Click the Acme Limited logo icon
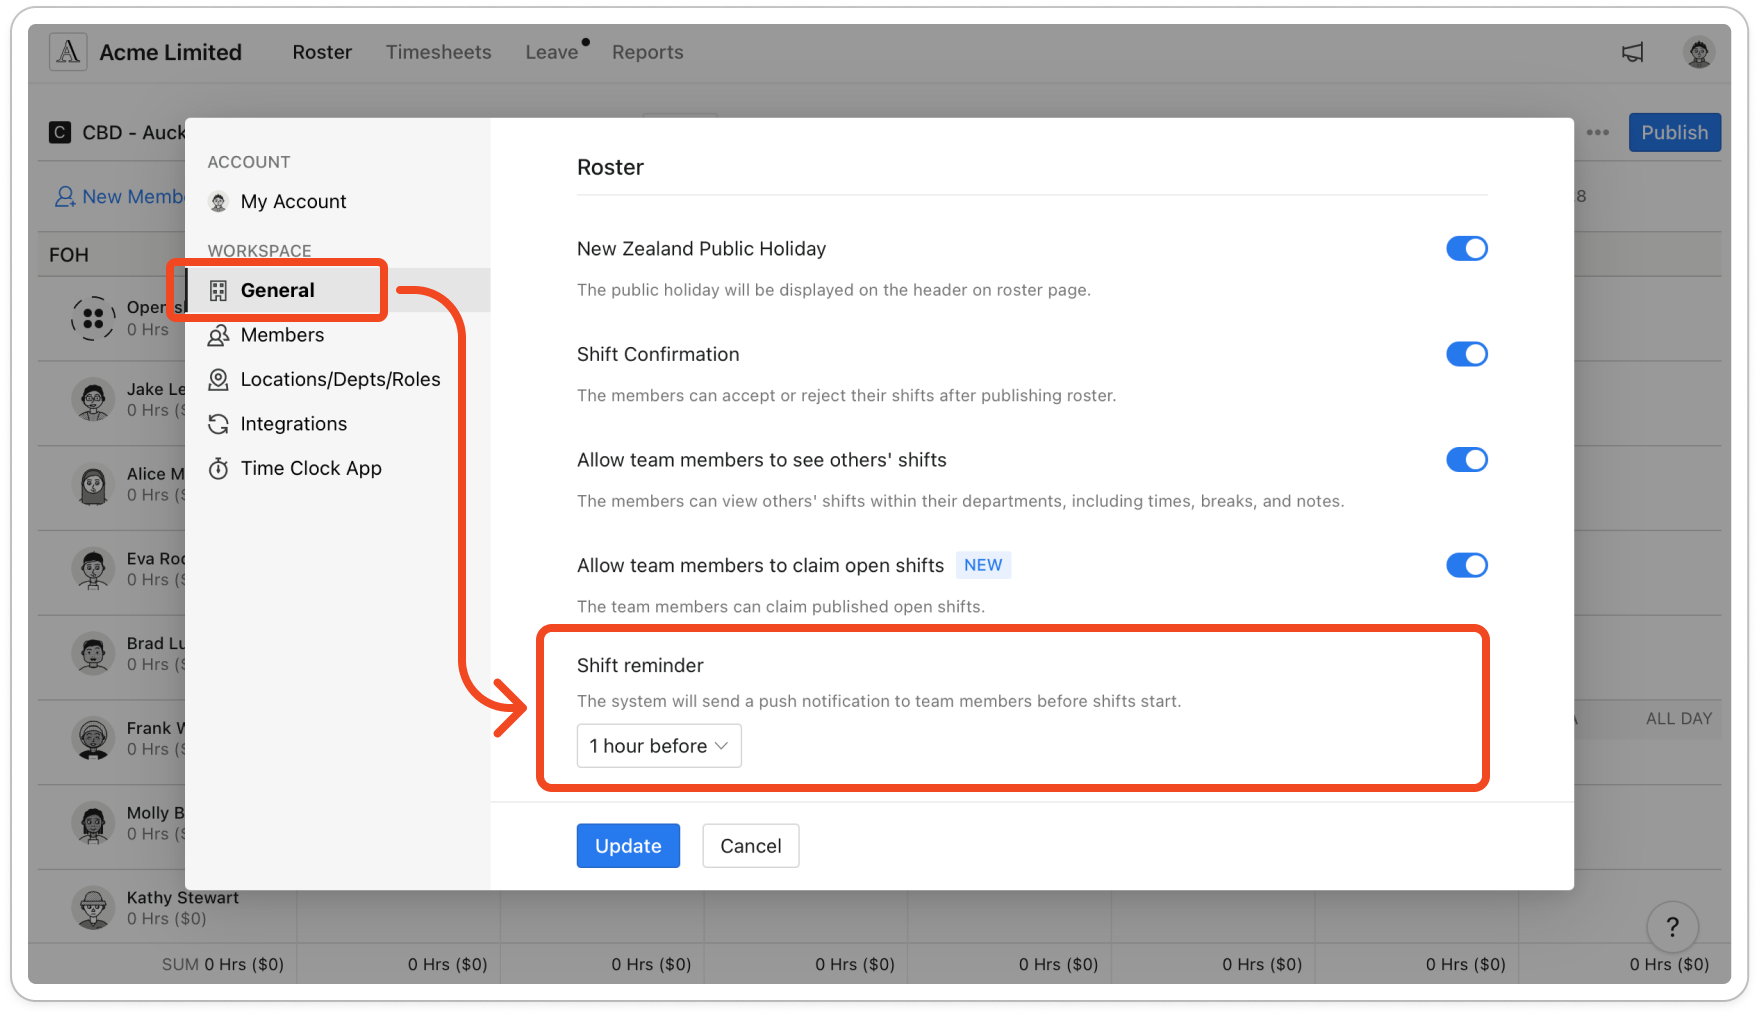Viewport: 1760px width, 1016px height. coord(68,52)
